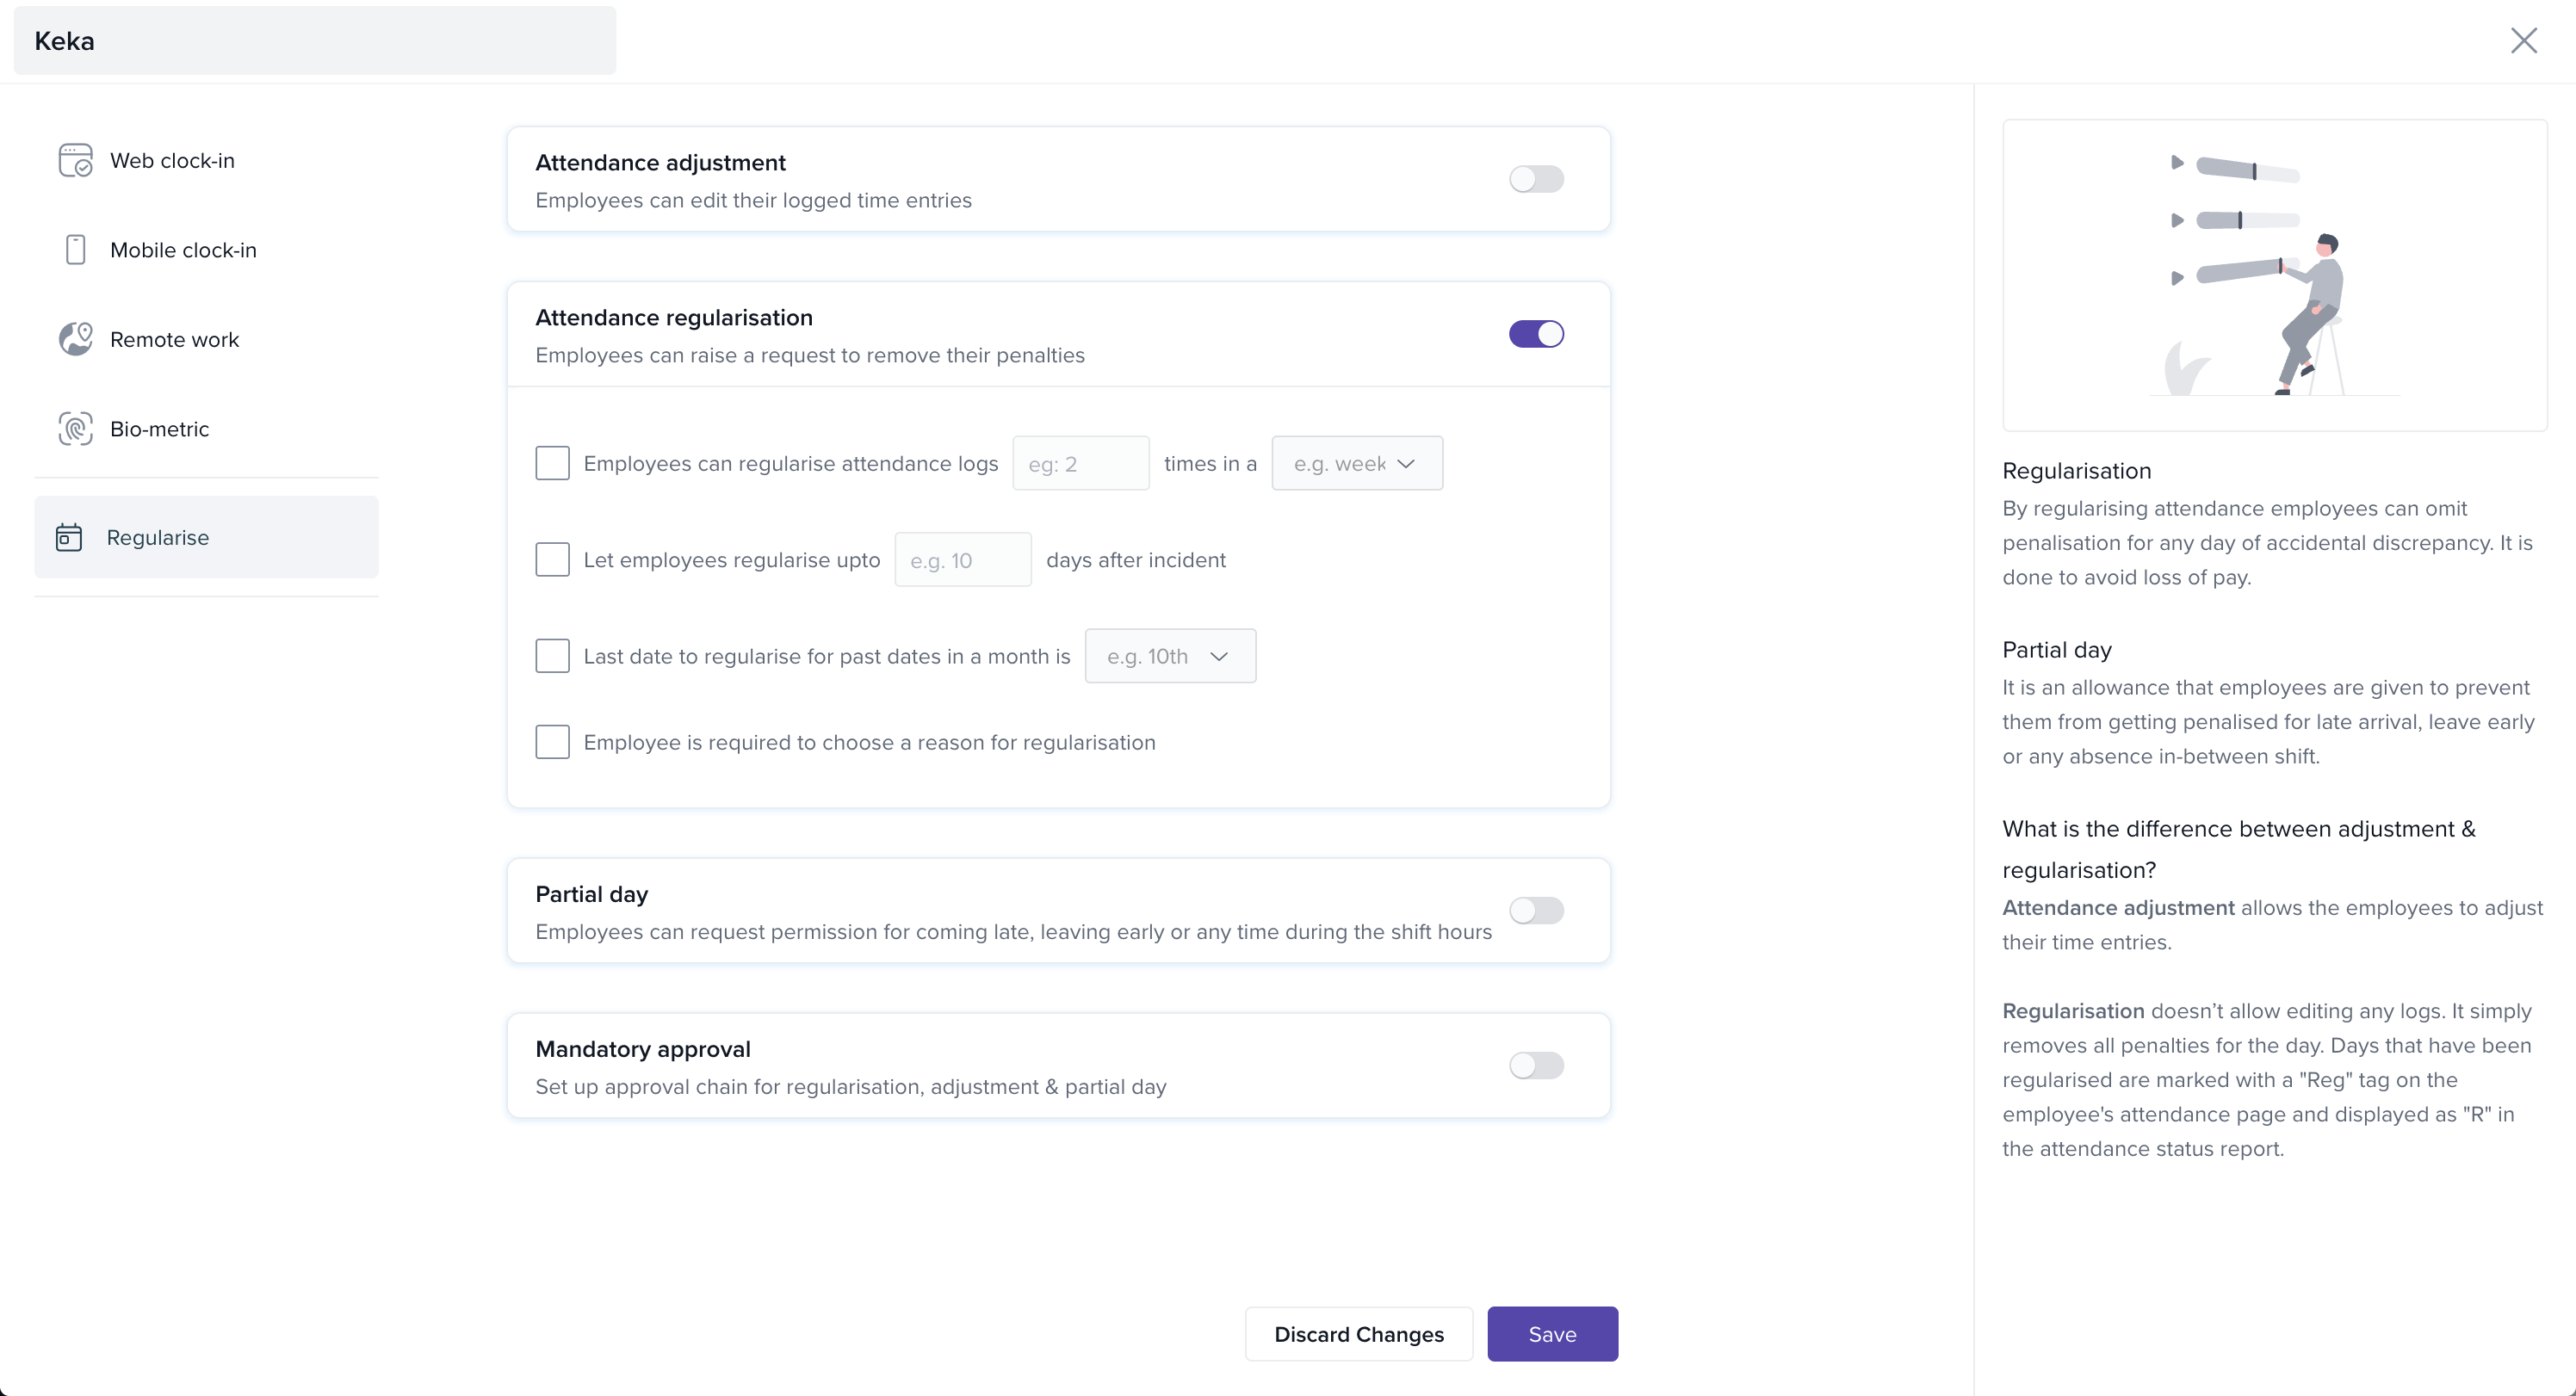Click the Bio-metric fingerprint icon
This screenshot has height=1396, width=2576.
(75, 429)
